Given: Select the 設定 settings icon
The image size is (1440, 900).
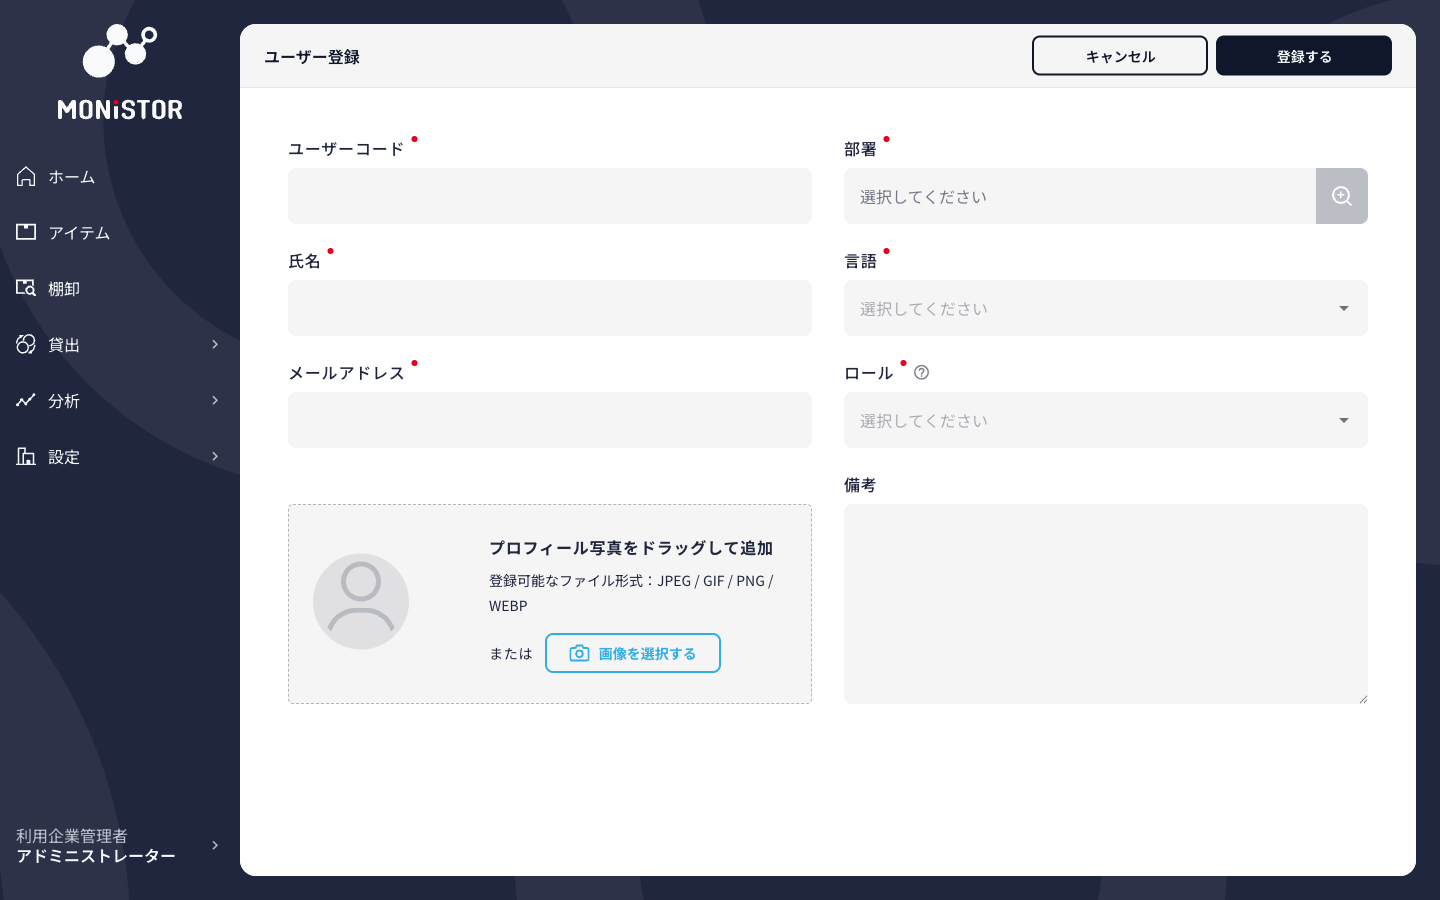Looking at the screenshot, I should [x=26, y=456].
